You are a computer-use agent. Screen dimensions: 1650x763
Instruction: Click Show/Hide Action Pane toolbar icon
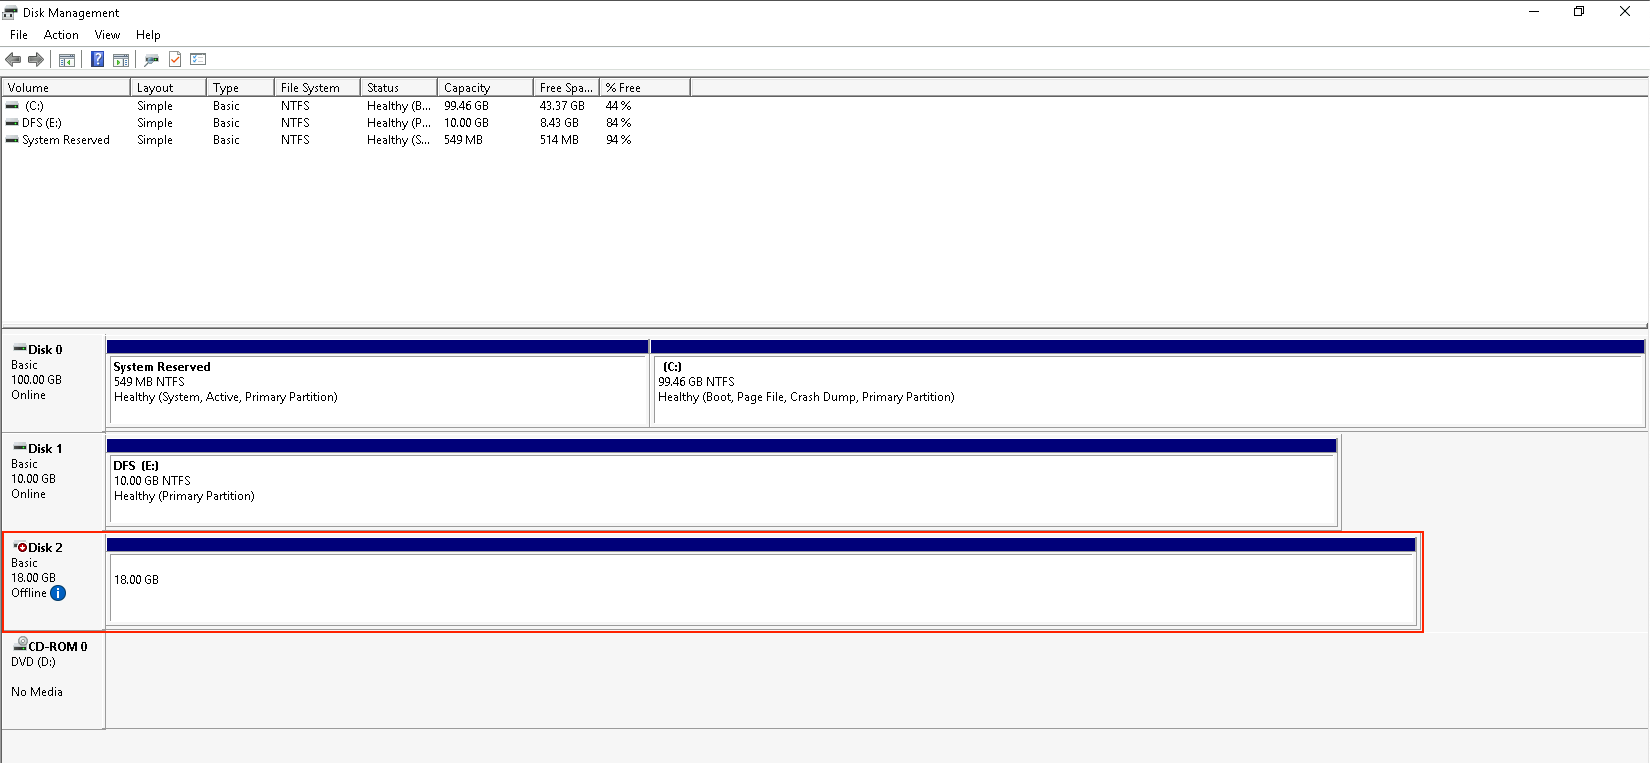coord(121,60)
